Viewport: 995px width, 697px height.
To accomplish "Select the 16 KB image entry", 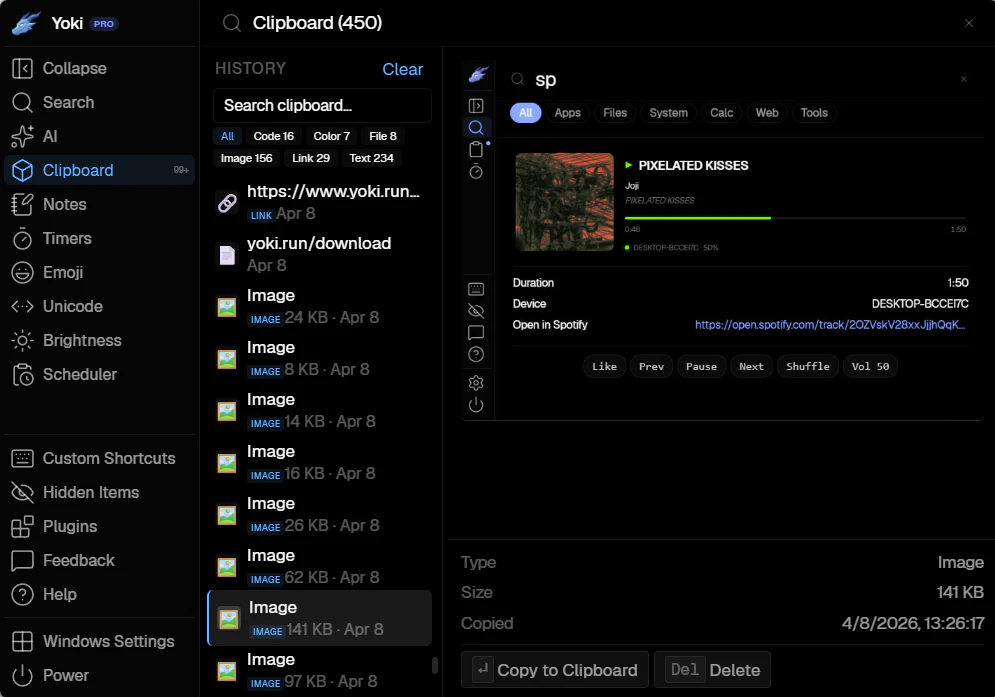I will 320,463.
